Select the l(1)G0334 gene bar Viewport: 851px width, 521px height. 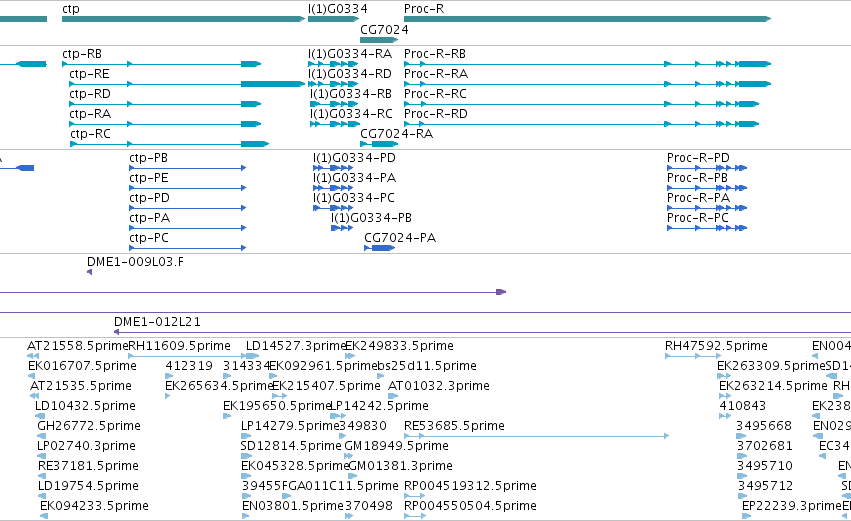point(334,19)
